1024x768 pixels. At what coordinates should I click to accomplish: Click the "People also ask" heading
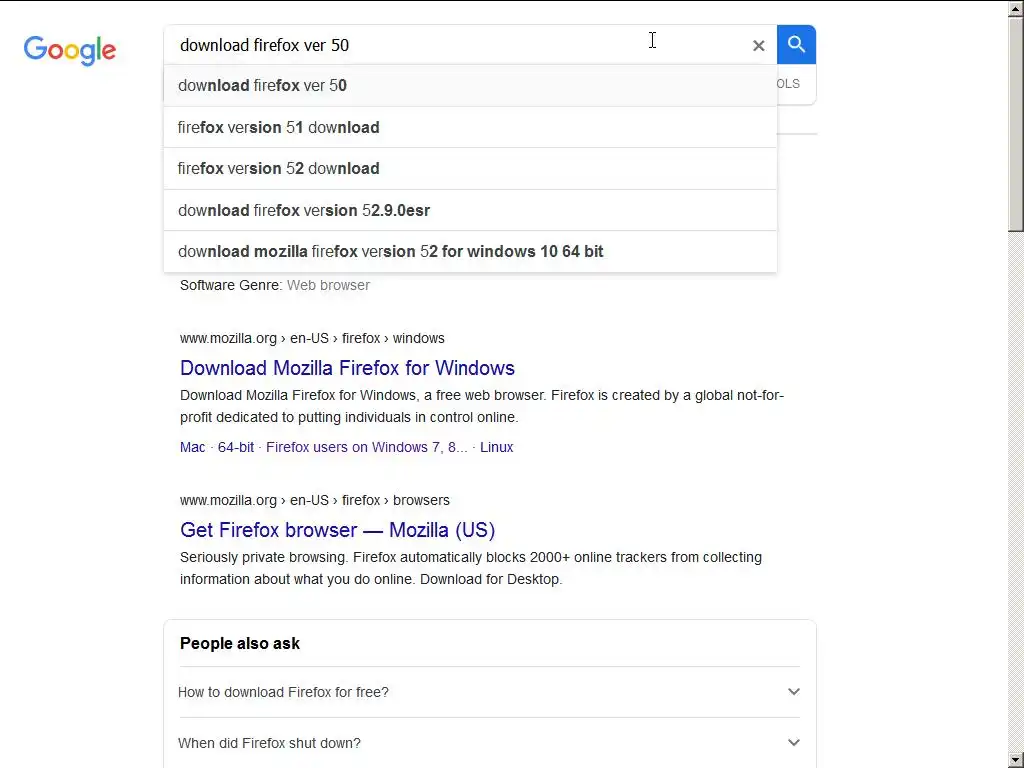coord(240,643)
